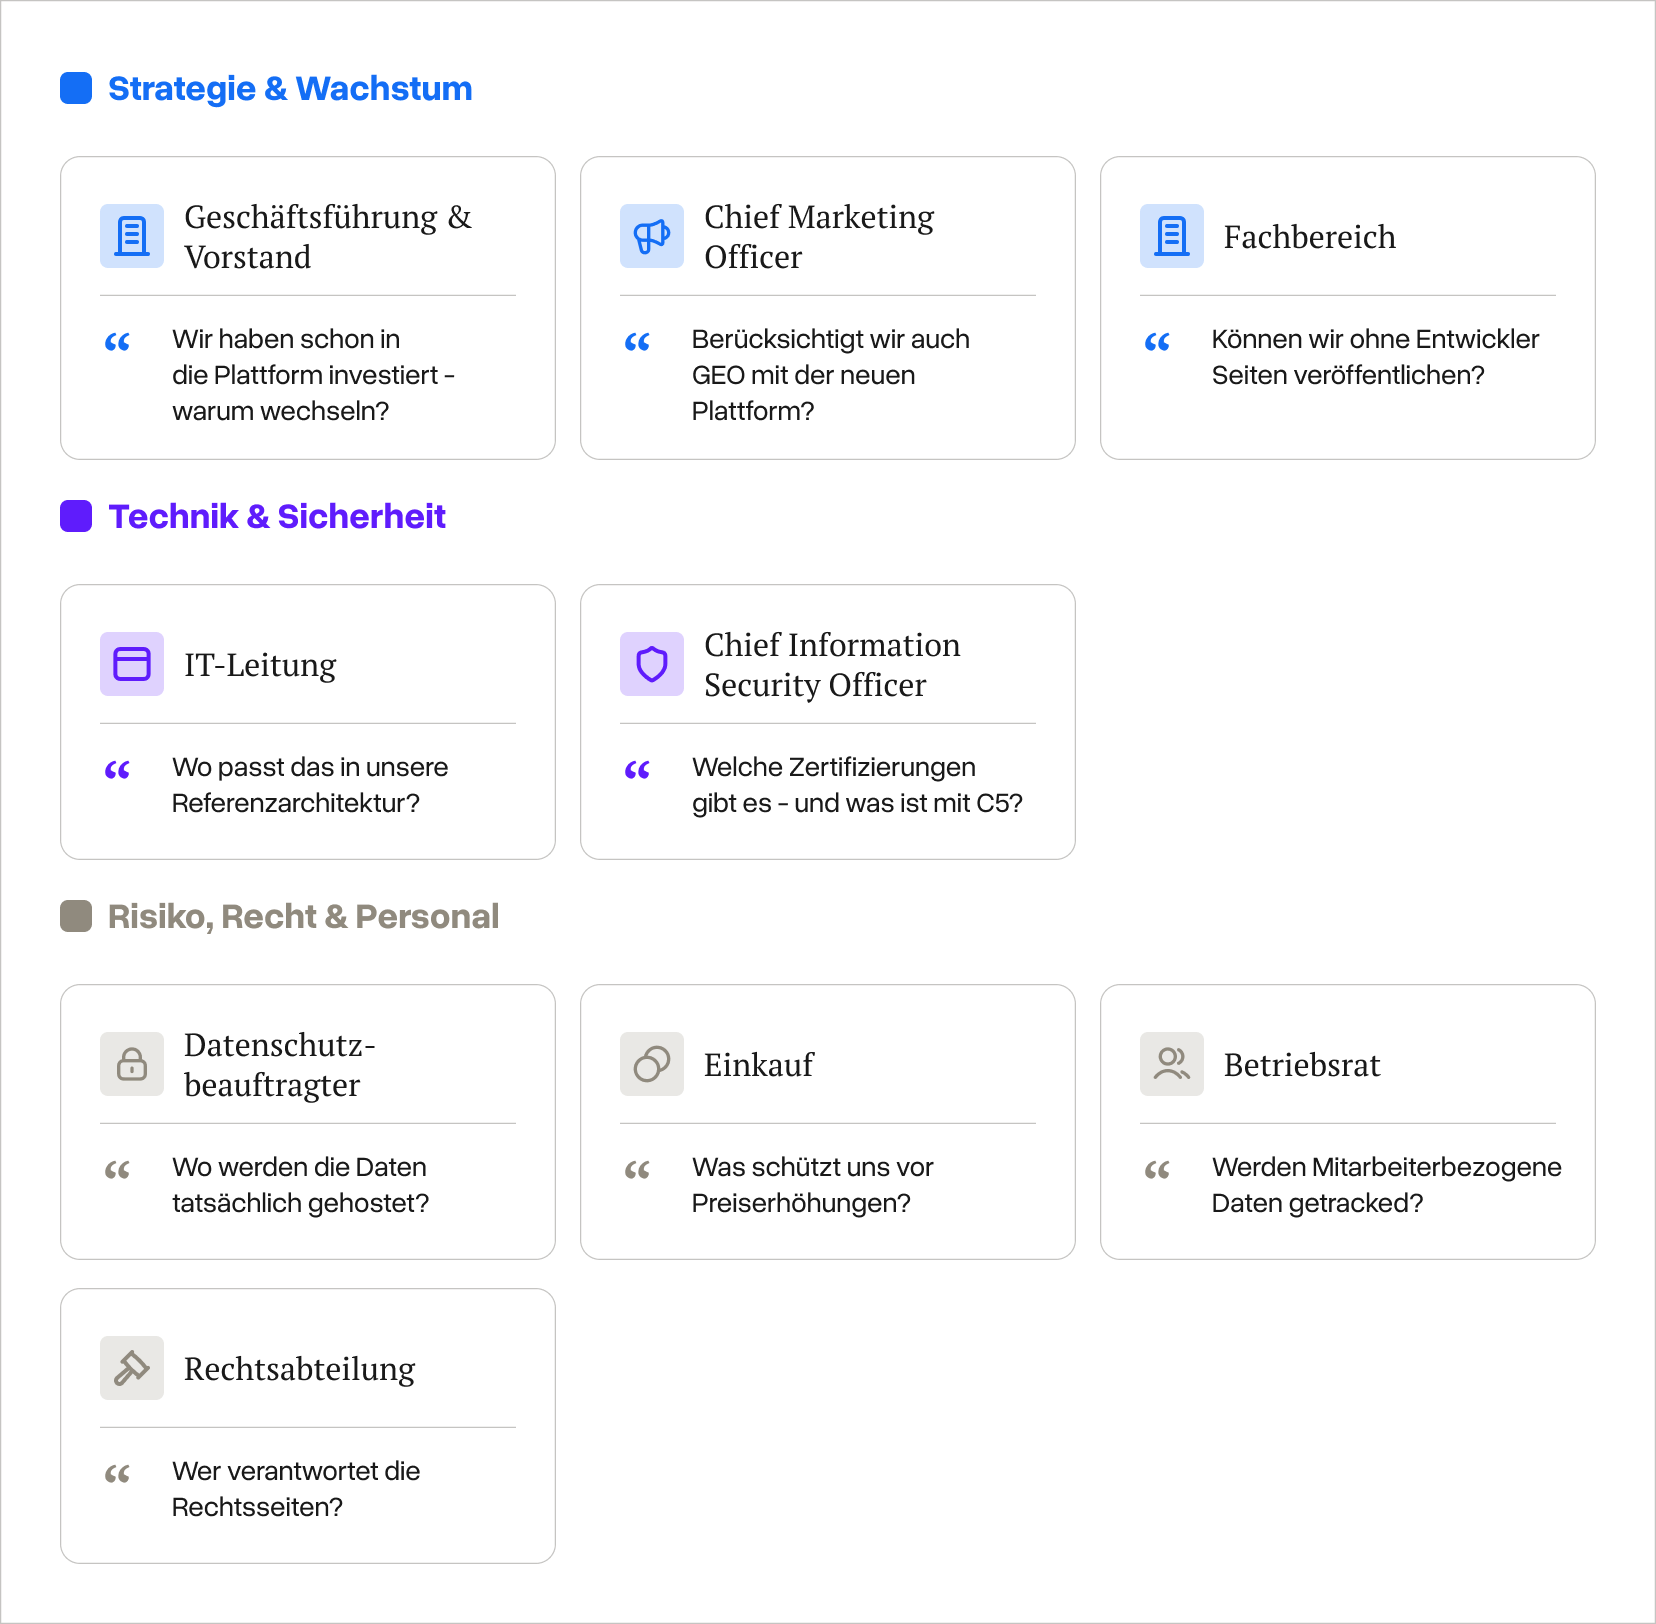Click the Chief Marketing Officer card title
The width and height of the screenshot is (1656, 1624).
tap(819, 237)
